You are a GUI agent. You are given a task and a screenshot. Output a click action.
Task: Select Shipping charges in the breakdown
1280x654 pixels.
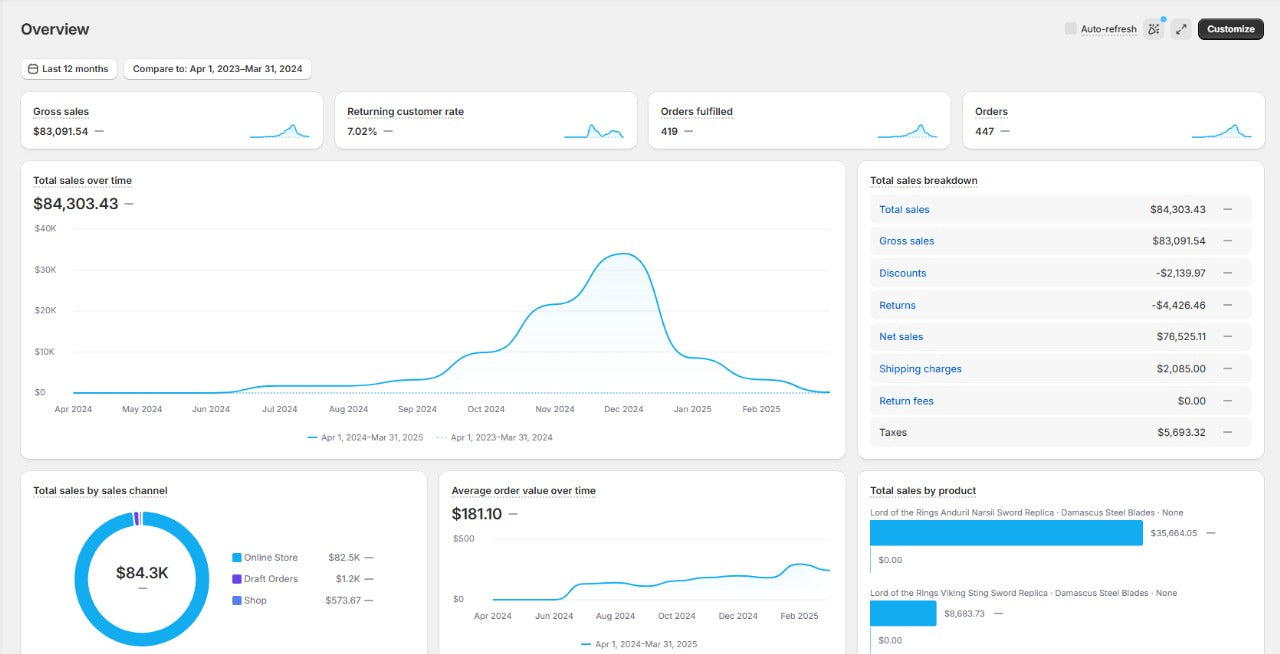920,369
